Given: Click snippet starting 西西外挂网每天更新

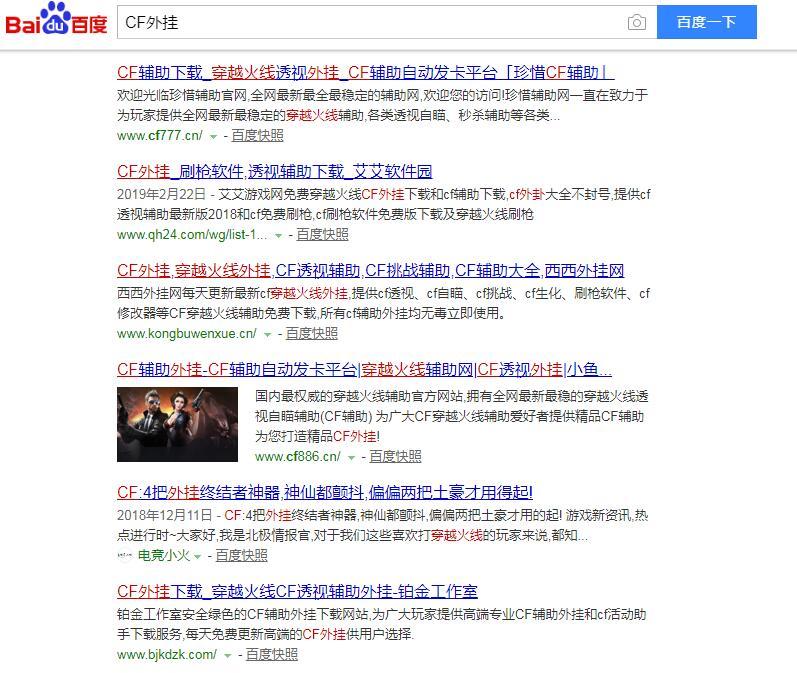Looking at the screenshot, I should tap(384, 303).
